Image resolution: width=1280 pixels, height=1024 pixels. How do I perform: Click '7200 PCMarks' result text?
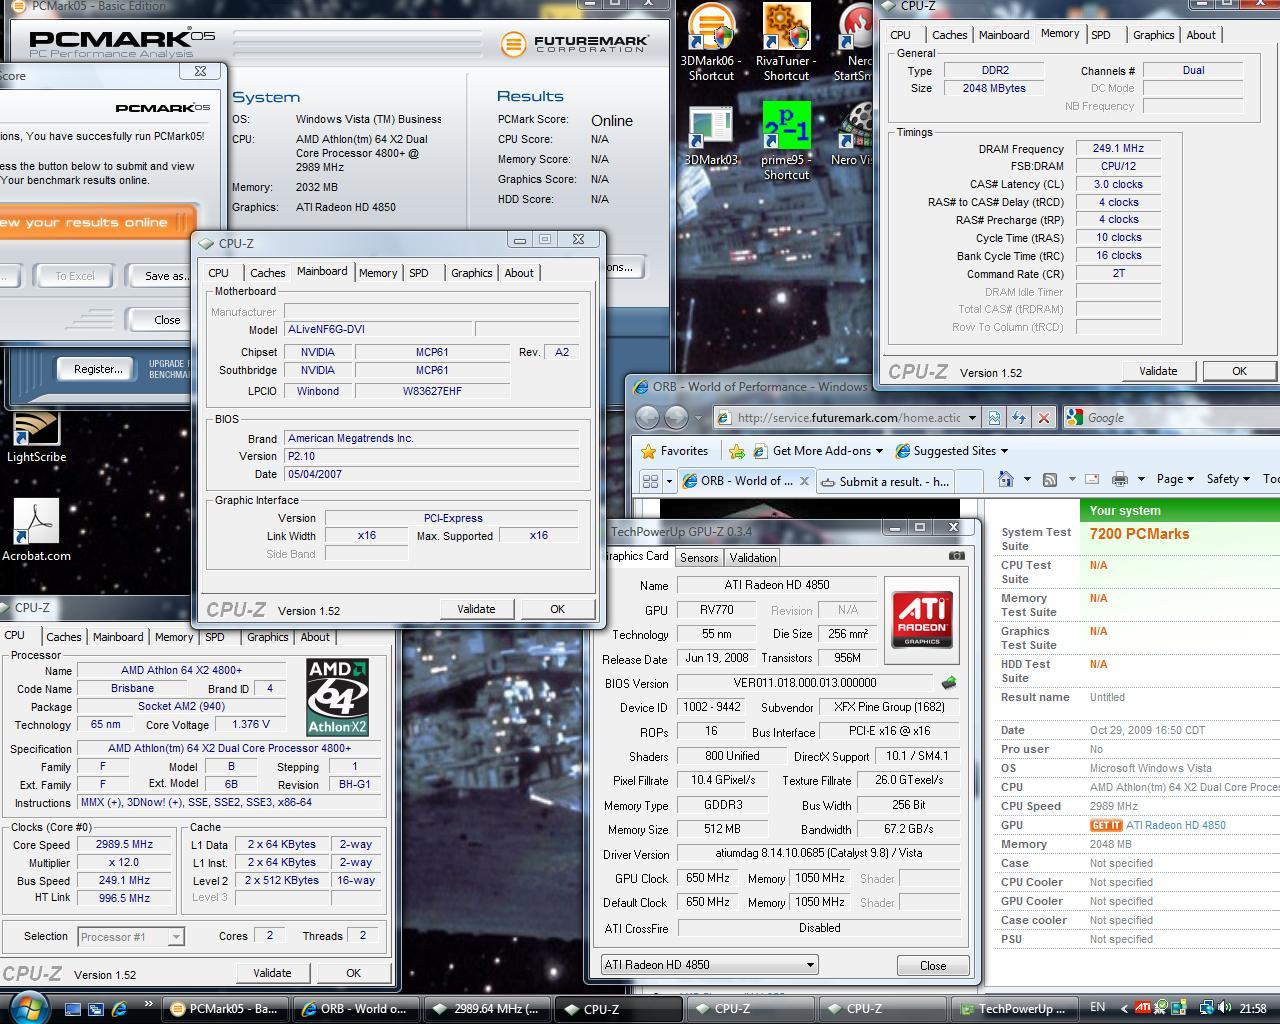(x=1139, y=534)
